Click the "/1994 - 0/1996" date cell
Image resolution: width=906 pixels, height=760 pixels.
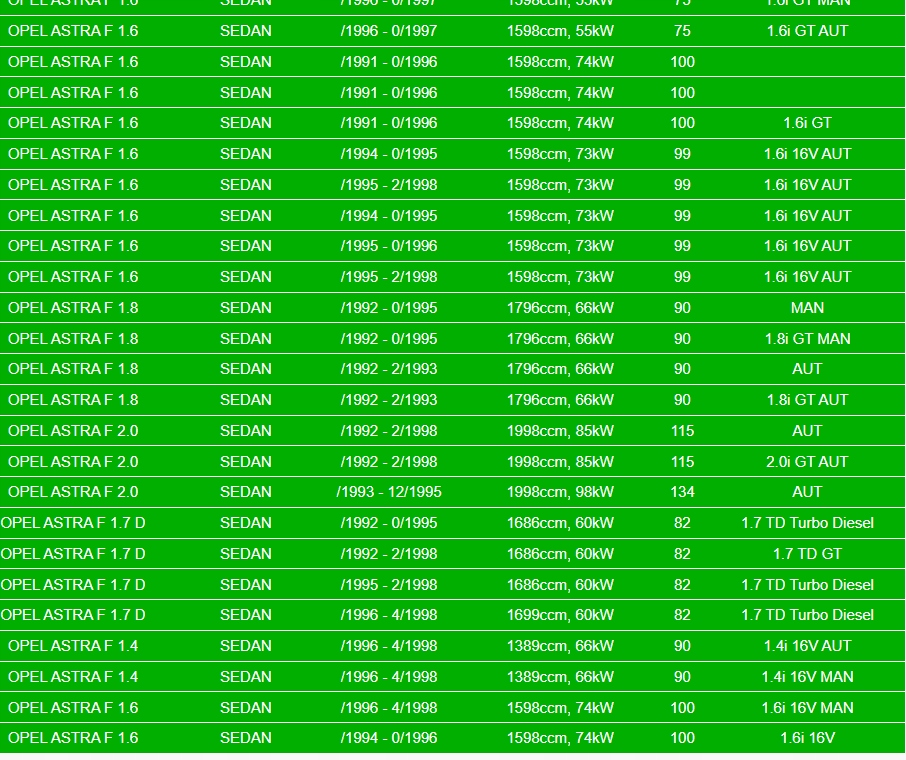(388, 737)
